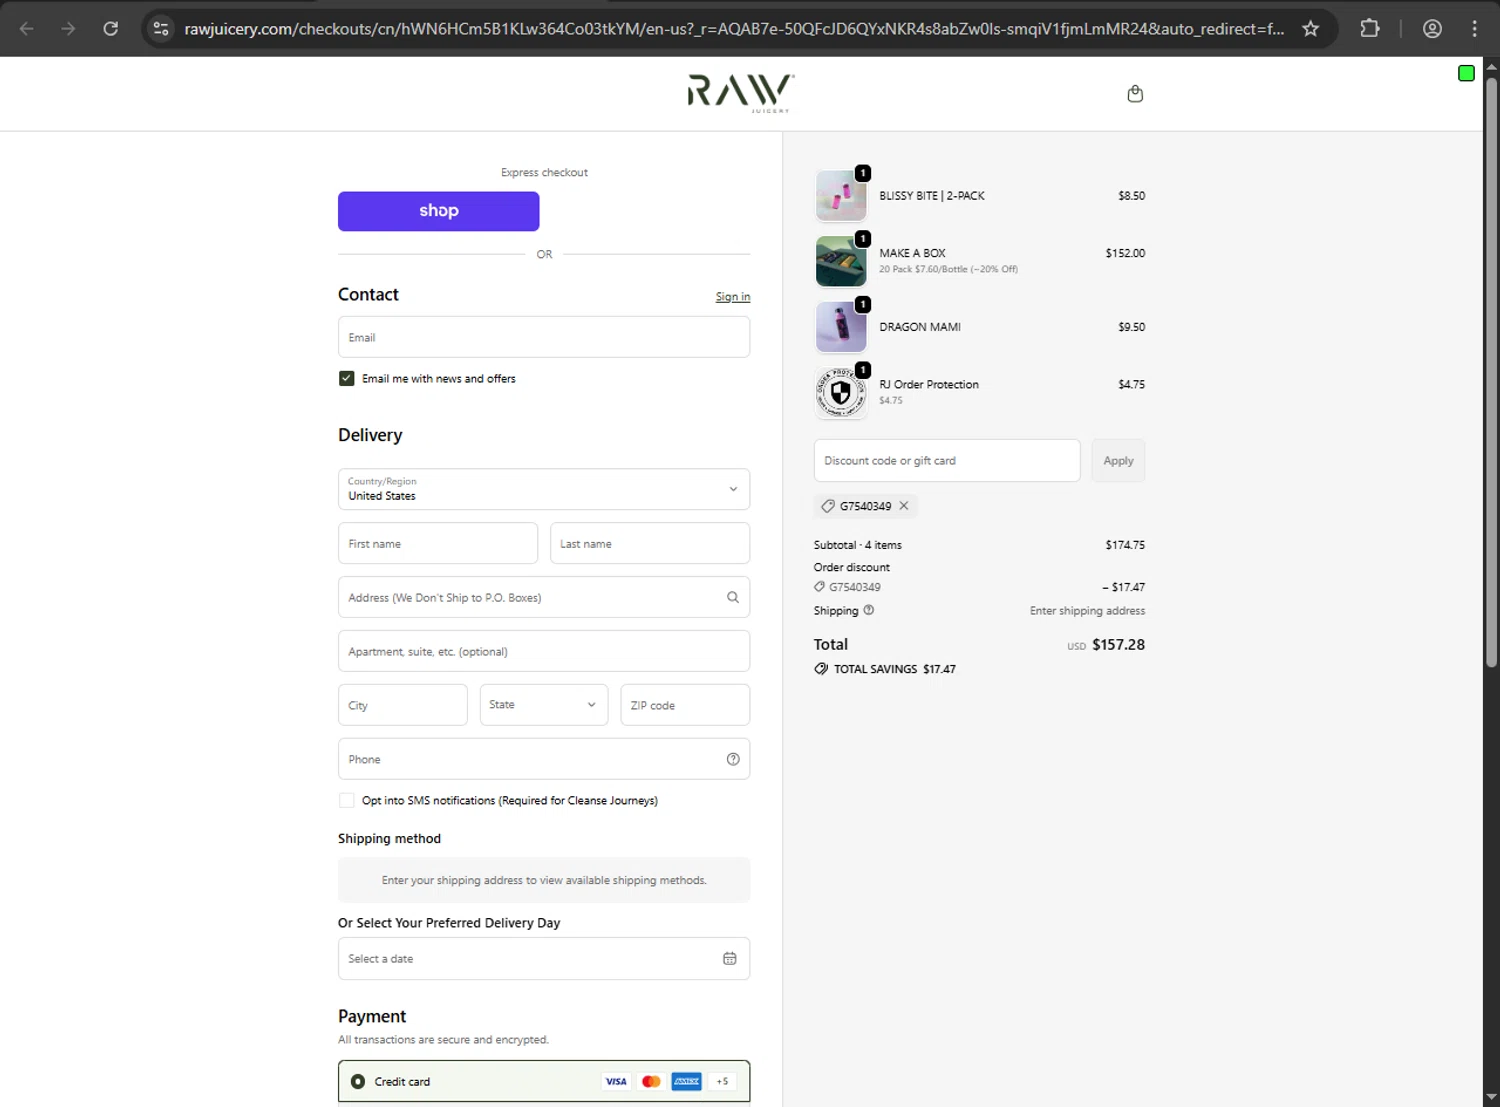The height and width of the screenshot is (1107, 1500).
Task: Open the browser profile icon
Action: (x=1432, y=28)
